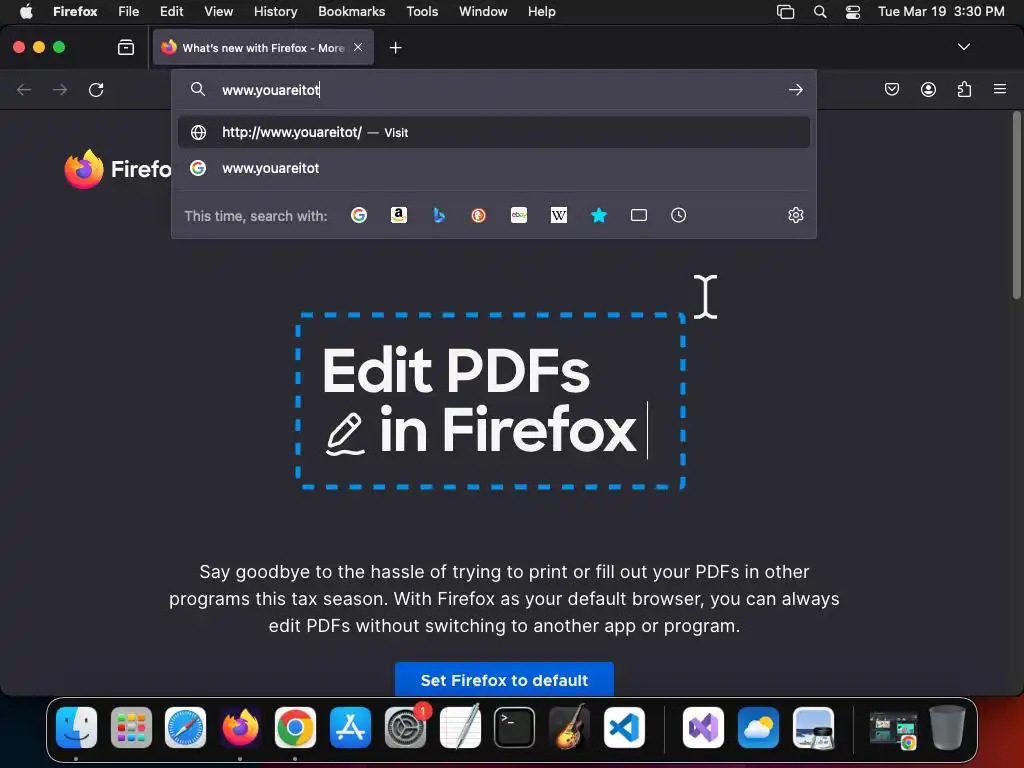Open the Weather app from the Dock
The height and width of the screenshot is (768, 1024).
(x=758, y=727)
